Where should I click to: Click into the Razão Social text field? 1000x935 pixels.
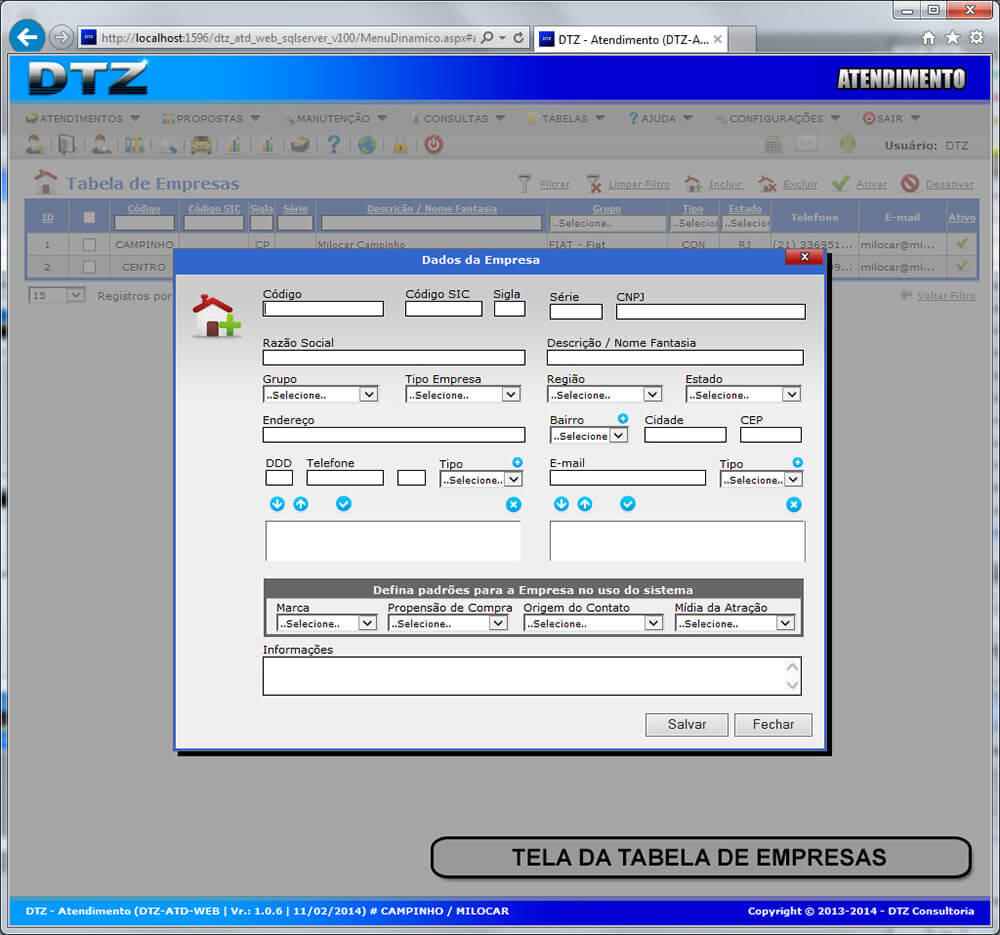pyautogui.click(x=393, y=358)
